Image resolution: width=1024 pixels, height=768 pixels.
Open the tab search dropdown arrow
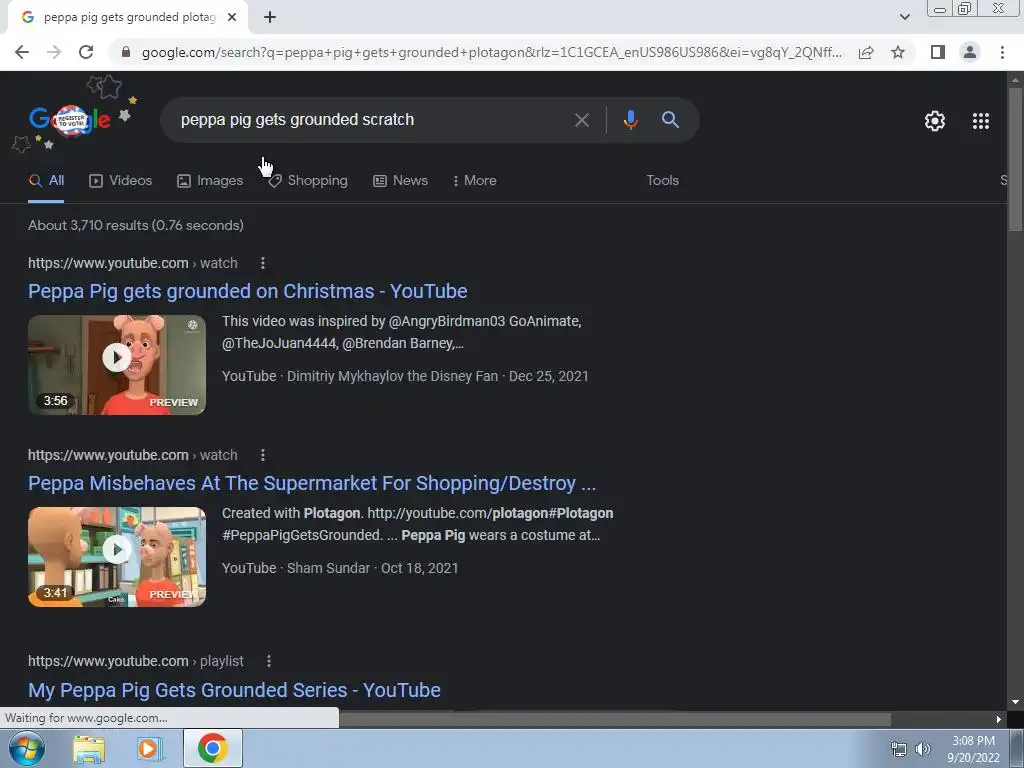904,17
